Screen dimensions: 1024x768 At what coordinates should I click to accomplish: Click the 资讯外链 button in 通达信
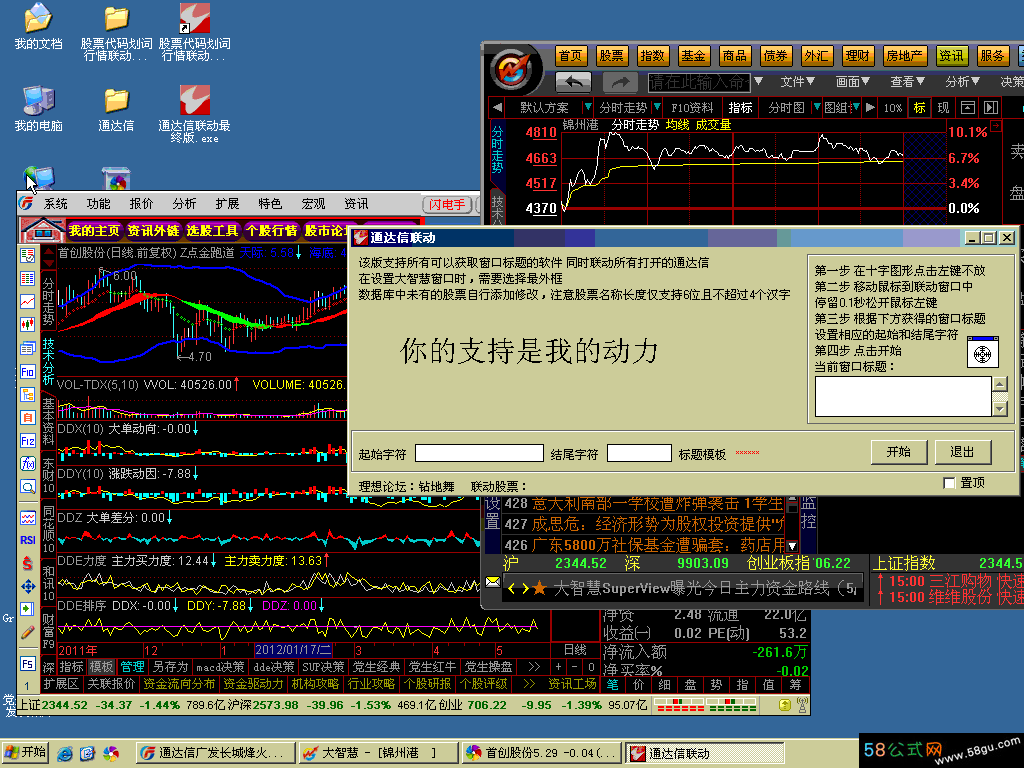(x=153, y=230)
